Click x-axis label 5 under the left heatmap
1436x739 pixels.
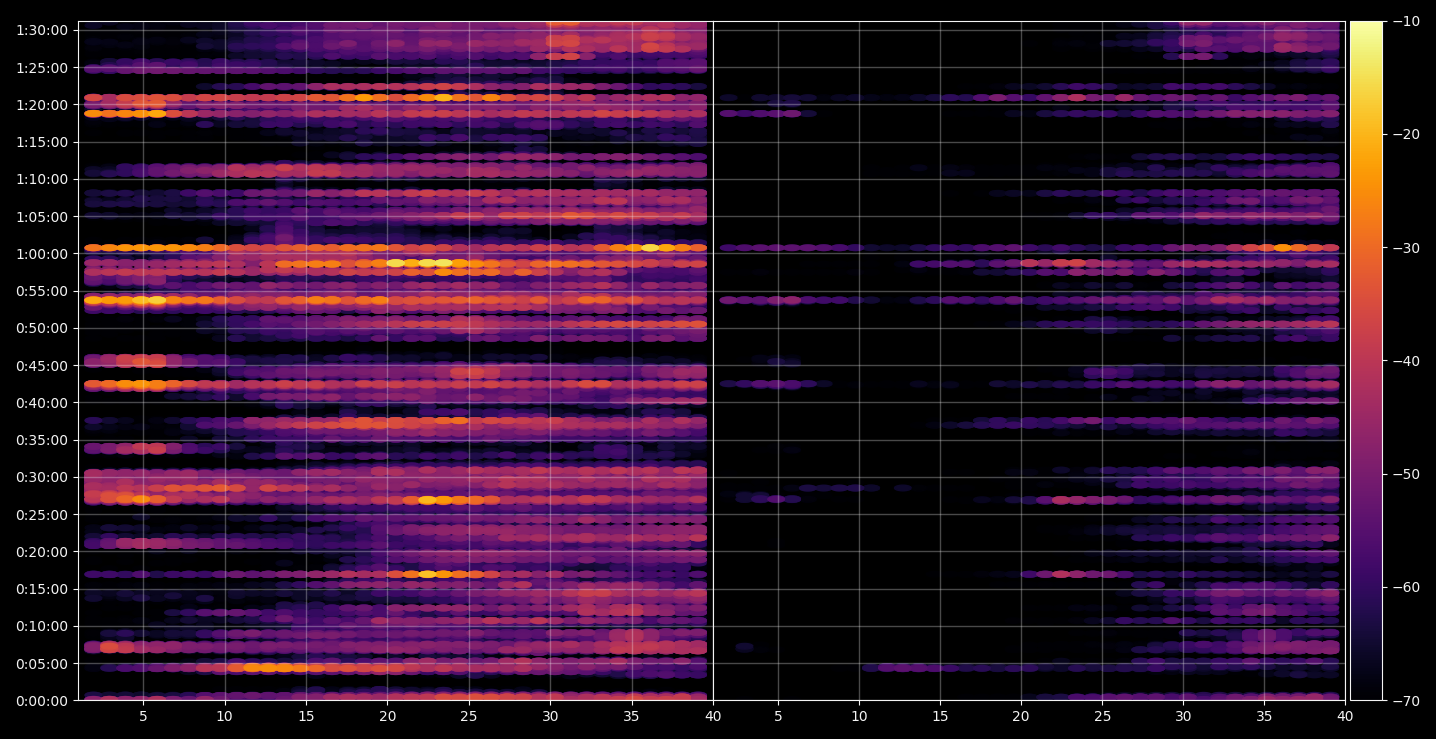click(x=143, y=717)
